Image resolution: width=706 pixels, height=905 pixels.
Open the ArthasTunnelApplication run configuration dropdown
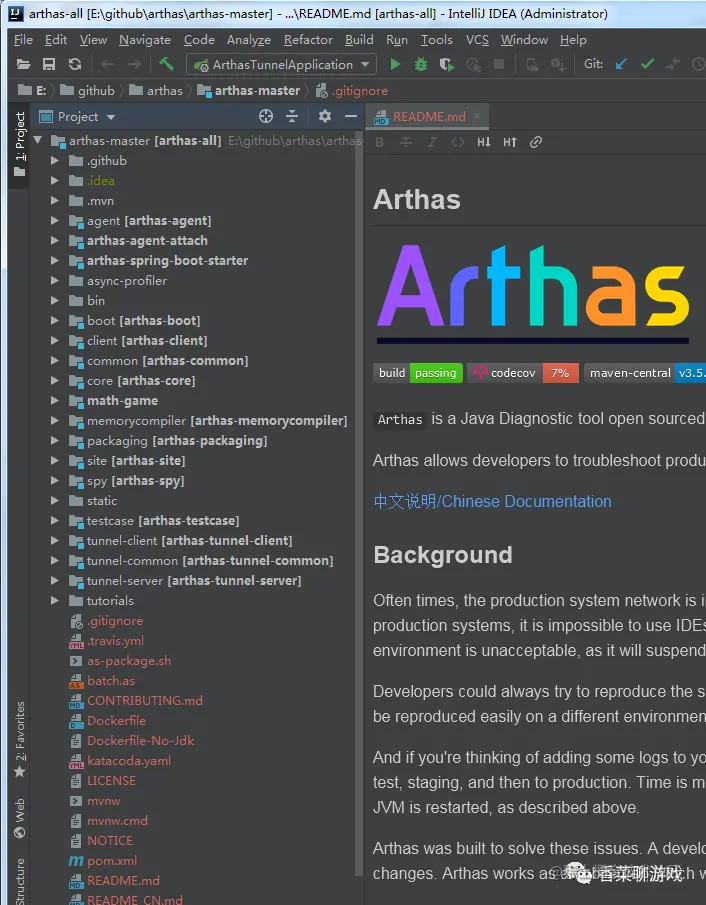pyautogui.click(x=282, y=64)
